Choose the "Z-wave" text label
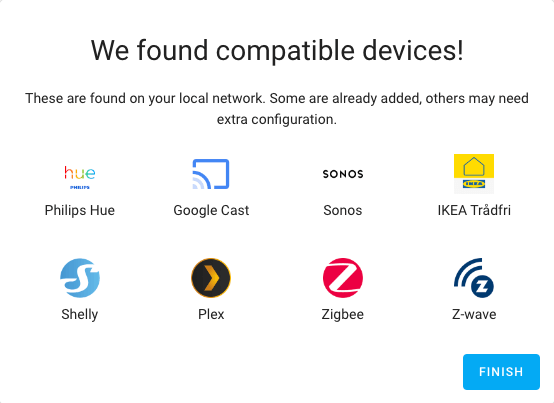Viewport: 554px width, 403px height. [474, 314]
